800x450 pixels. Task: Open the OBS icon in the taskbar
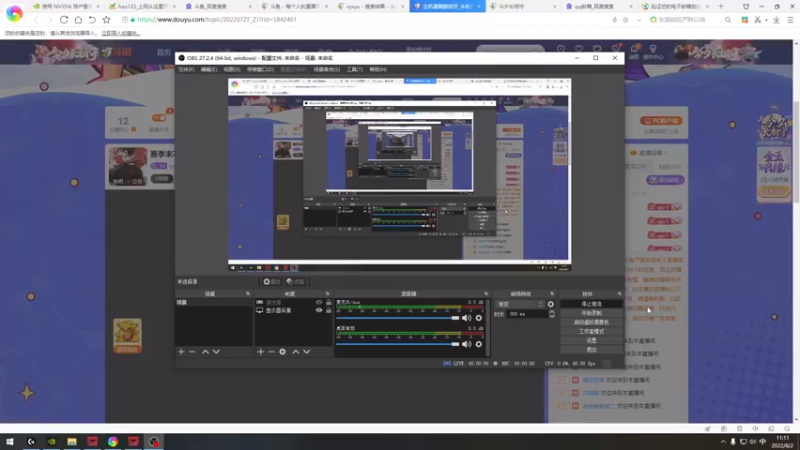point(154,441)
